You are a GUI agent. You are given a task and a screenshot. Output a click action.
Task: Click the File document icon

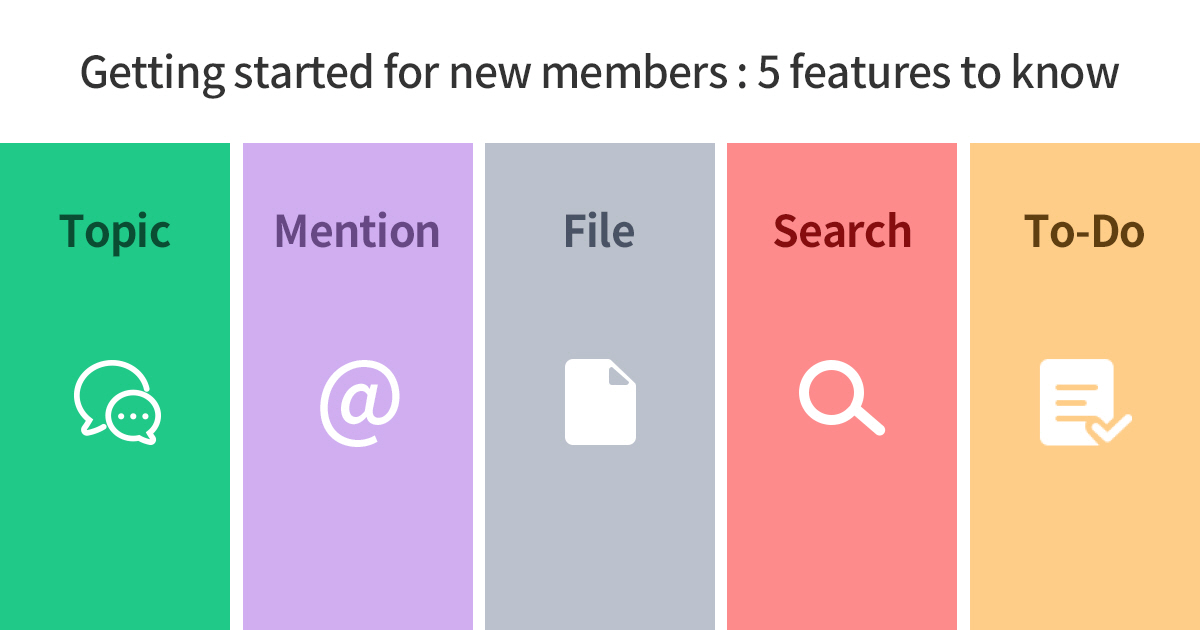coord(600,402)
